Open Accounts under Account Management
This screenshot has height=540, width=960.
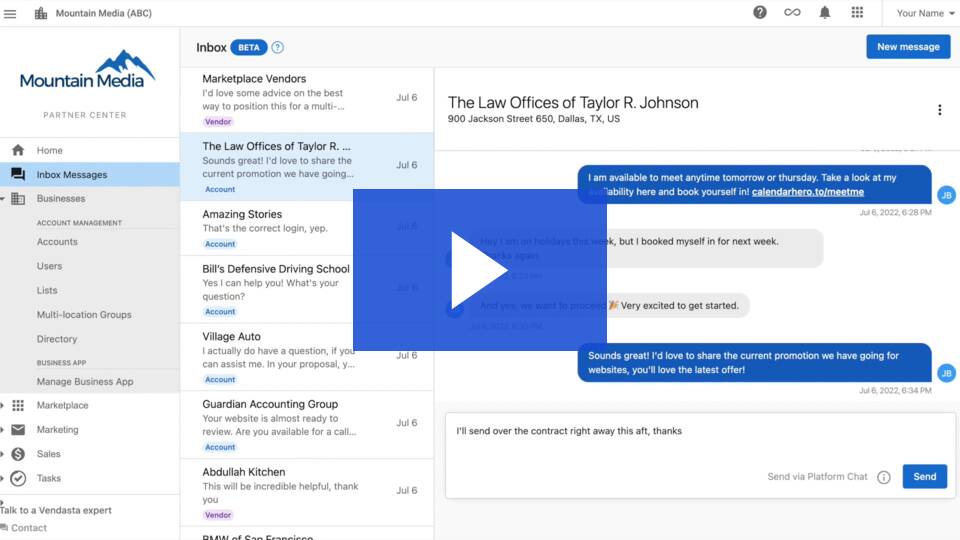tap(57, 242)
